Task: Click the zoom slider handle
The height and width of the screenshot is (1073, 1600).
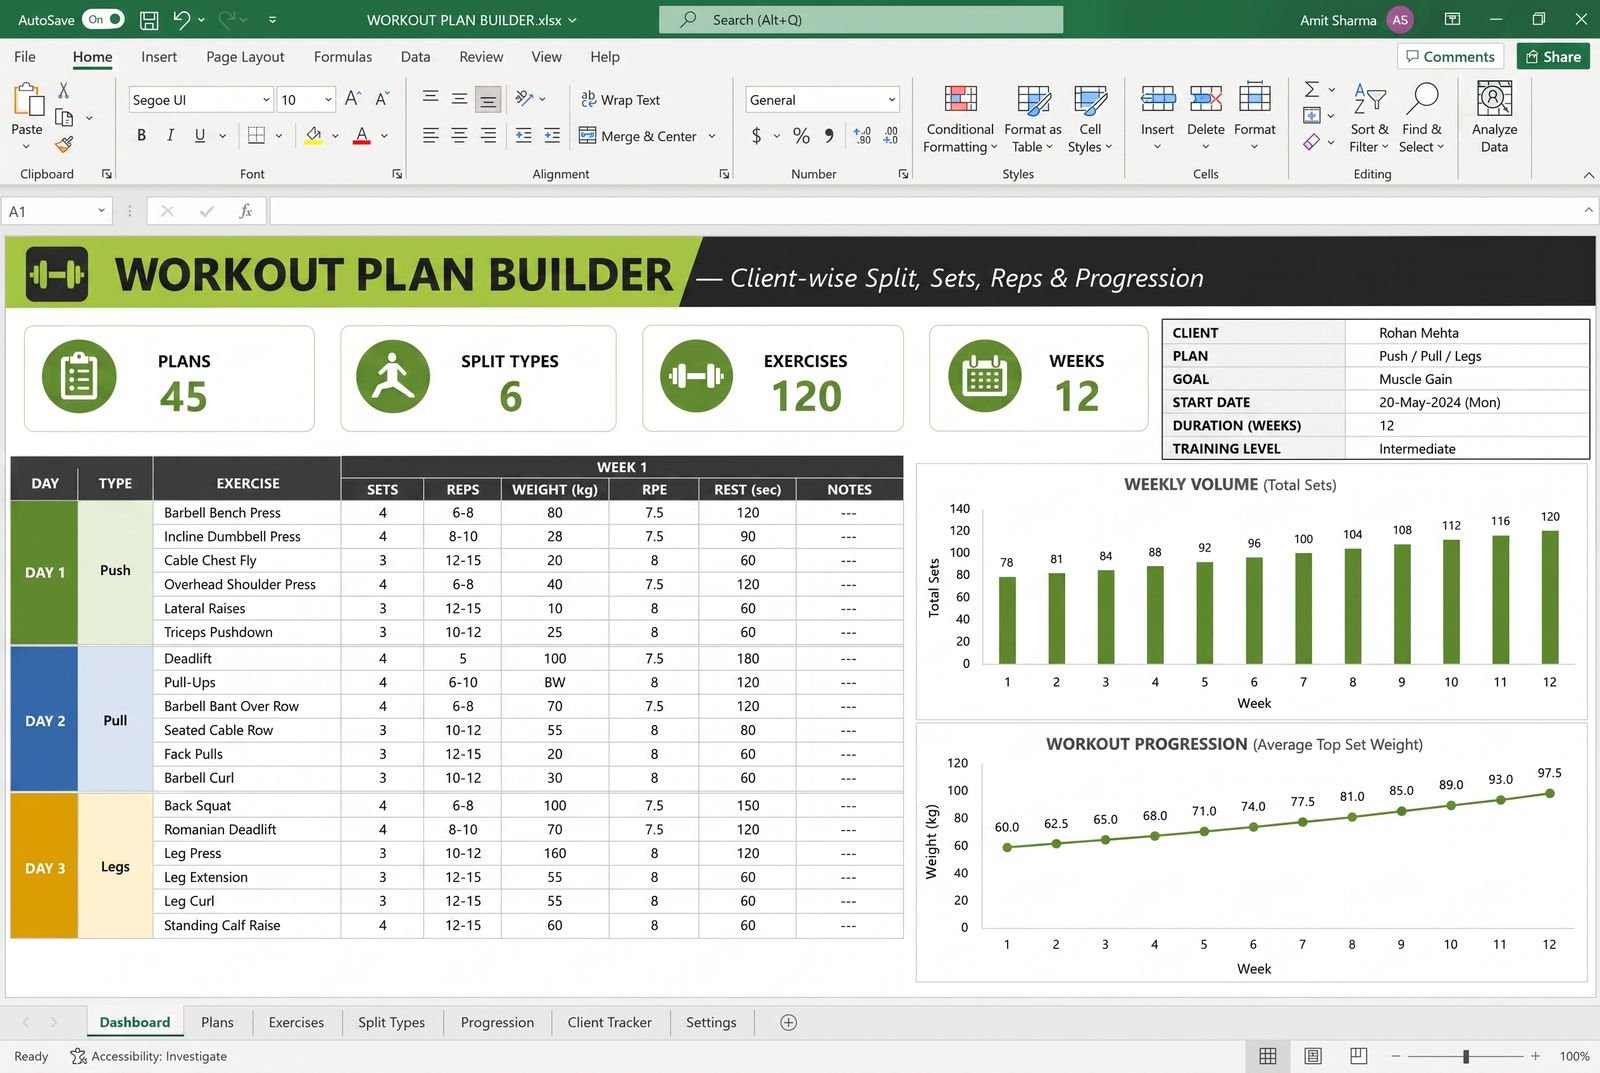Action: 1466,1056
